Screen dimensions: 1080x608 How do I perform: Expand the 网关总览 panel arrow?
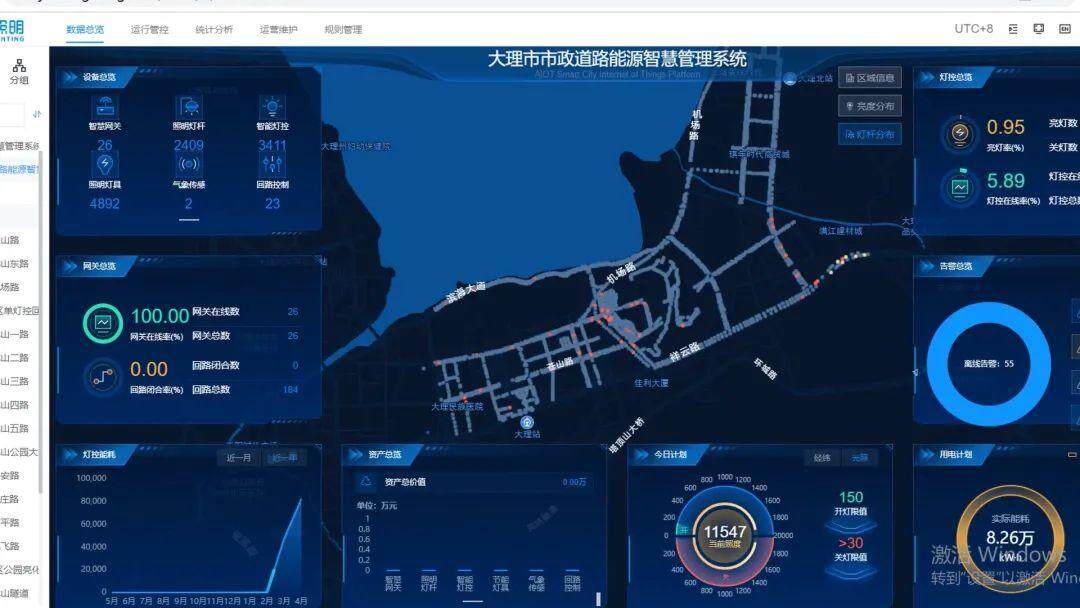pyautogui.click(x=71, y=266)
